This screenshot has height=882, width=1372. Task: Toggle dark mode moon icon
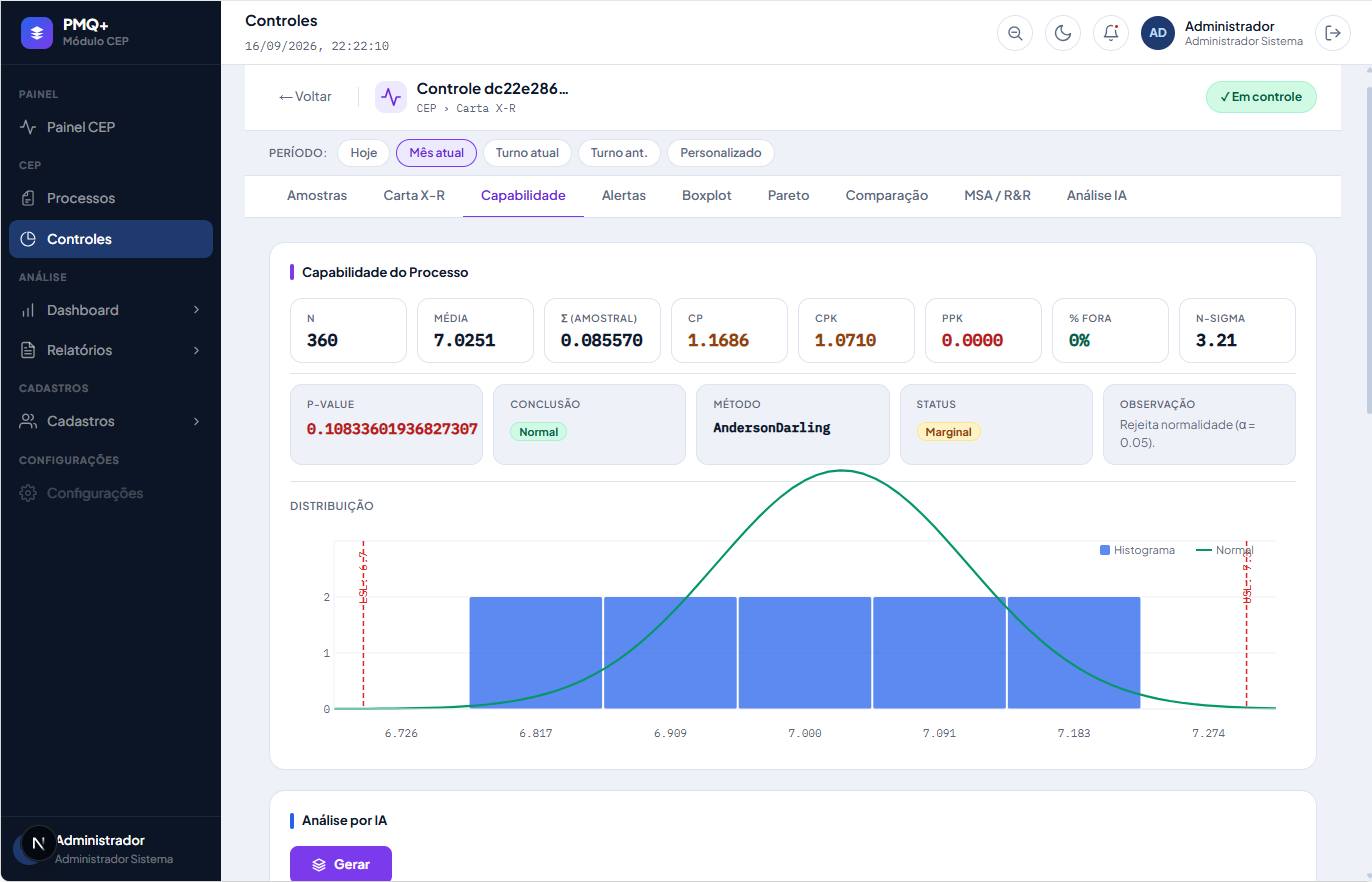[1063, 33]
